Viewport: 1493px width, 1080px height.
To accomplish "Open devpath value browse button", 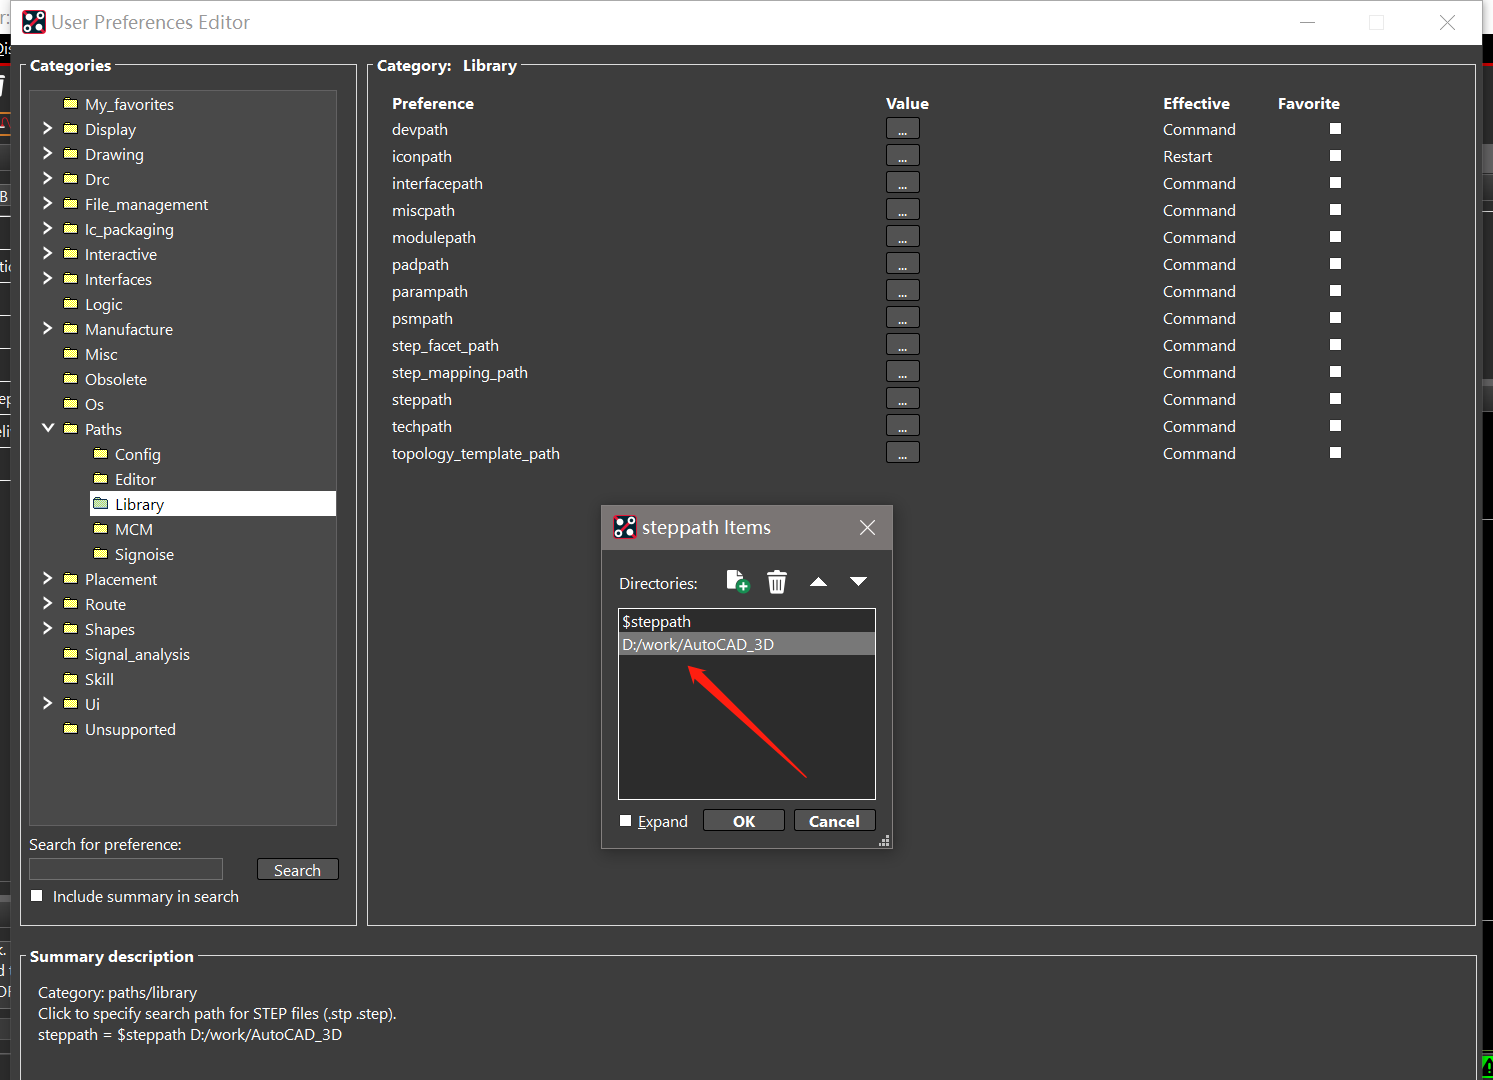I will [902, 129].
